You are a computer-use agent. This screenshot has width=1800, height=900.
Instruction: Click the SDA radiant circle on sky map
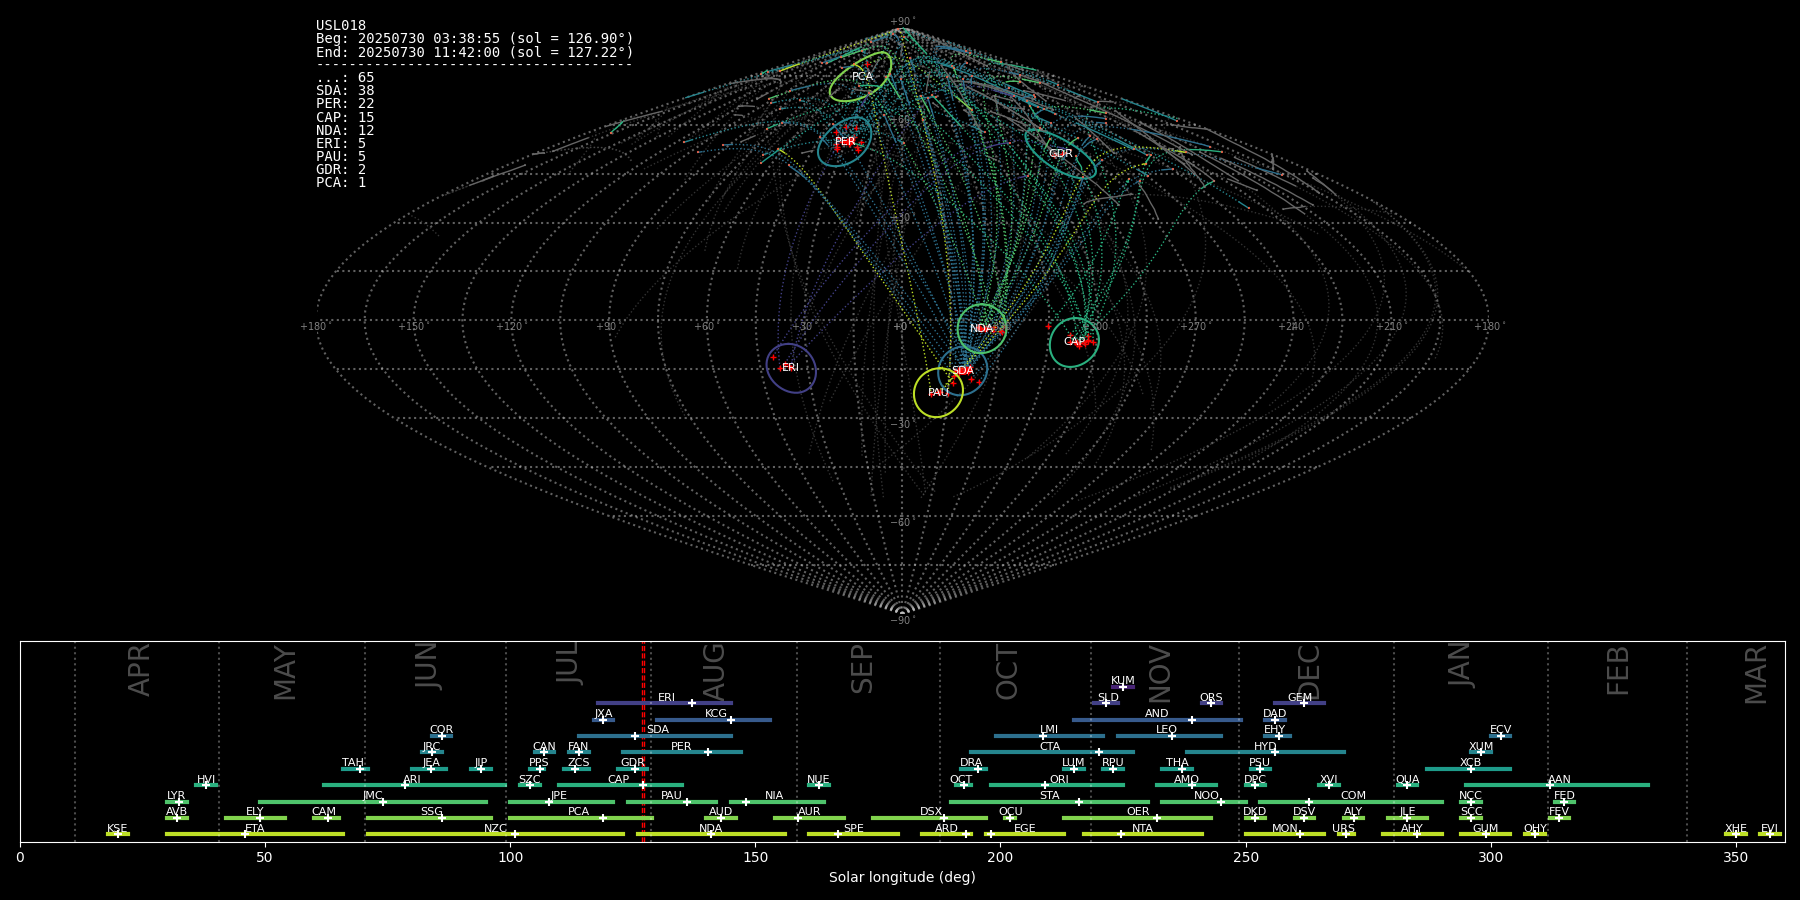coord(962,371)
